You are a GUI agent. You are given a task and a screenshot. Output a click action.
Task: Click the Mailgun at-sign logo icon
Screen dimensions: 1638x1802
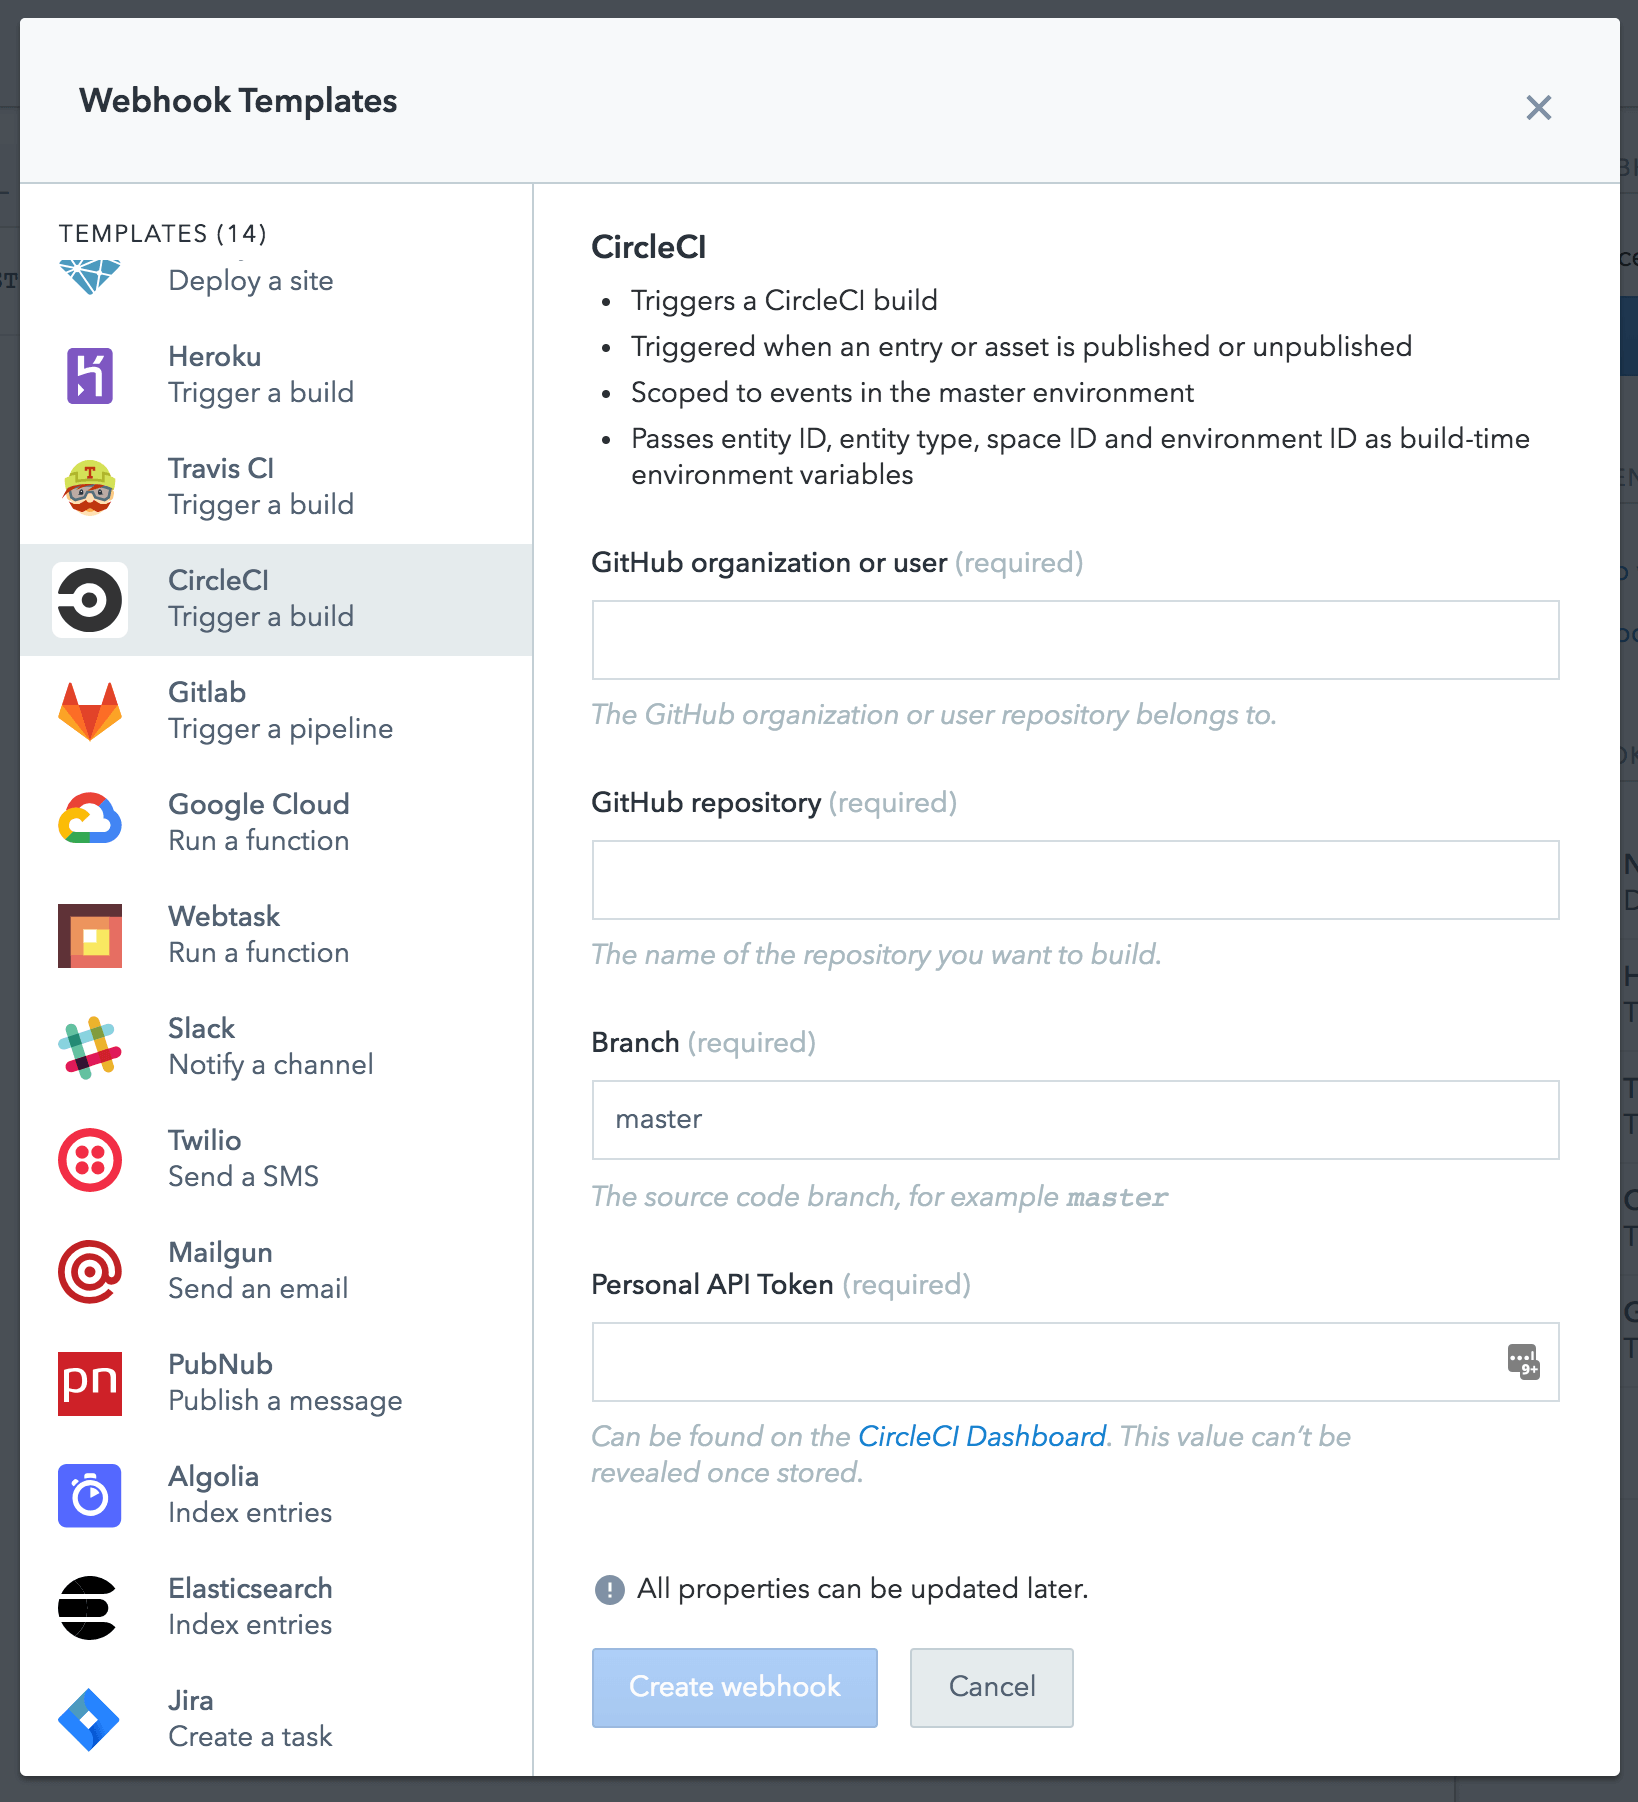pyautogui.click(x=90, y=1272)
